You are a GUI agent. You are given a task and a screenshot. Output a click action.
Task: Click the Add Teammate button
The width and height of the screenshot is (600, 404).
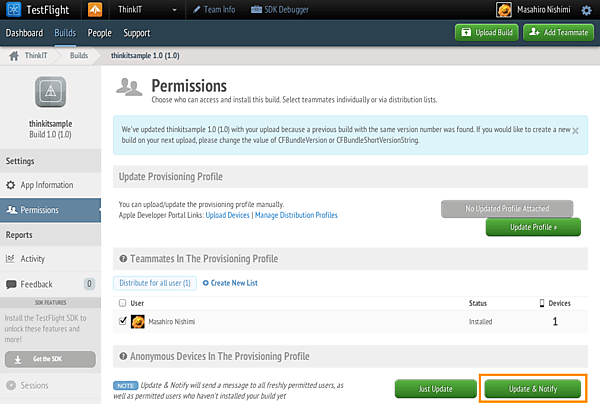coord(550,33)
